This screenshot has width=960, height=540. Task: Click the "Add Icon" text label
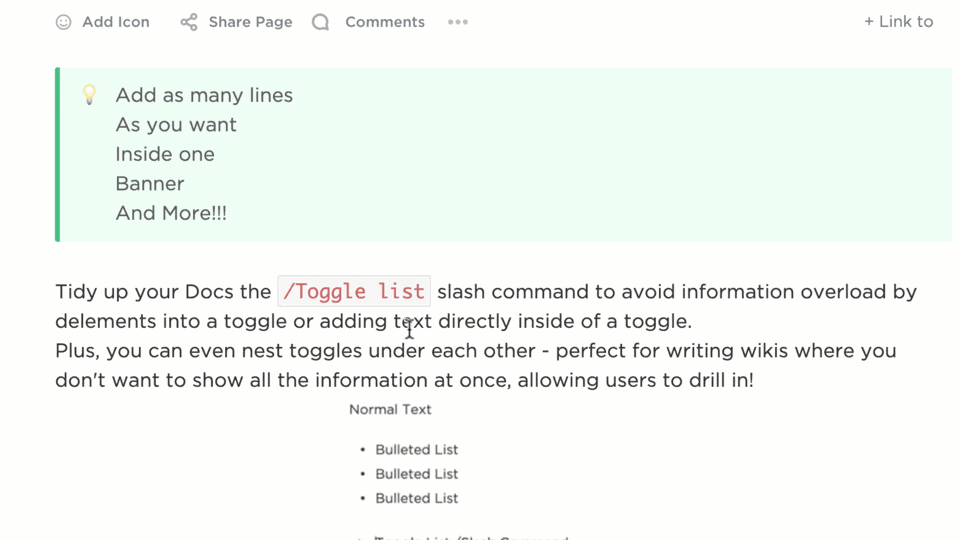click(116, 22)
